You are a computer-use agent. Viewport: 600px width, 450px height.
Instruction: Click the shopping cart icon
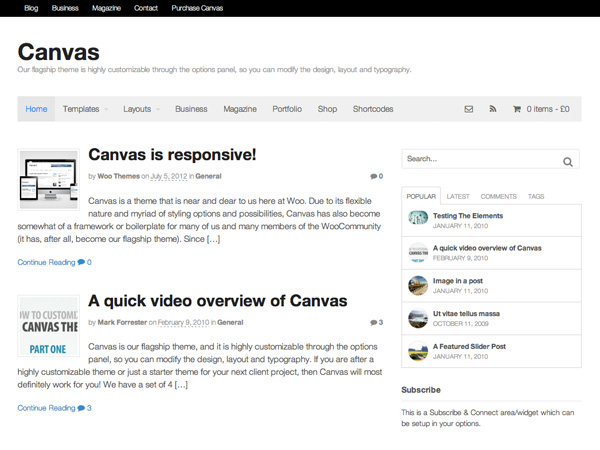pyautogui.click(x=517, y=109)
